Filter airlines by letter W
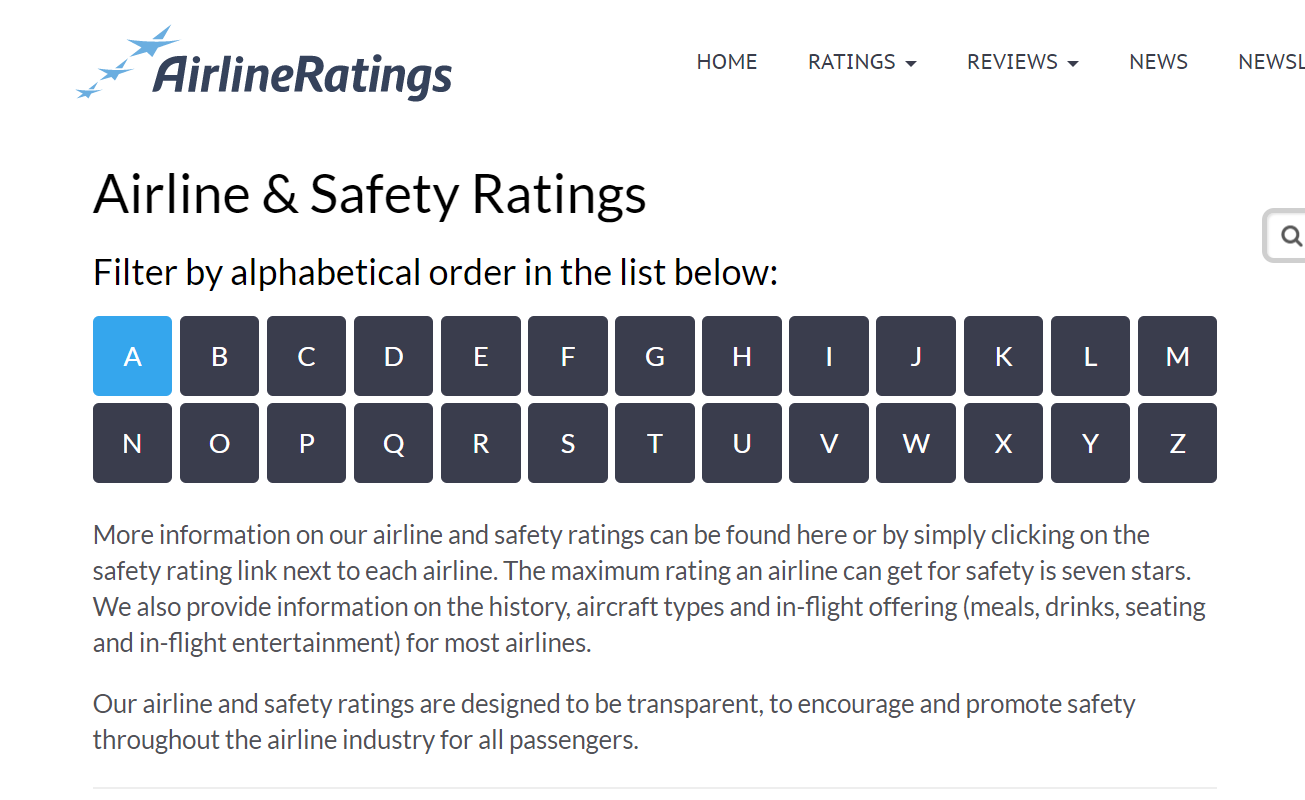Image resolution: width=1305 pixels, height=800 pixels. pos(916,442)
